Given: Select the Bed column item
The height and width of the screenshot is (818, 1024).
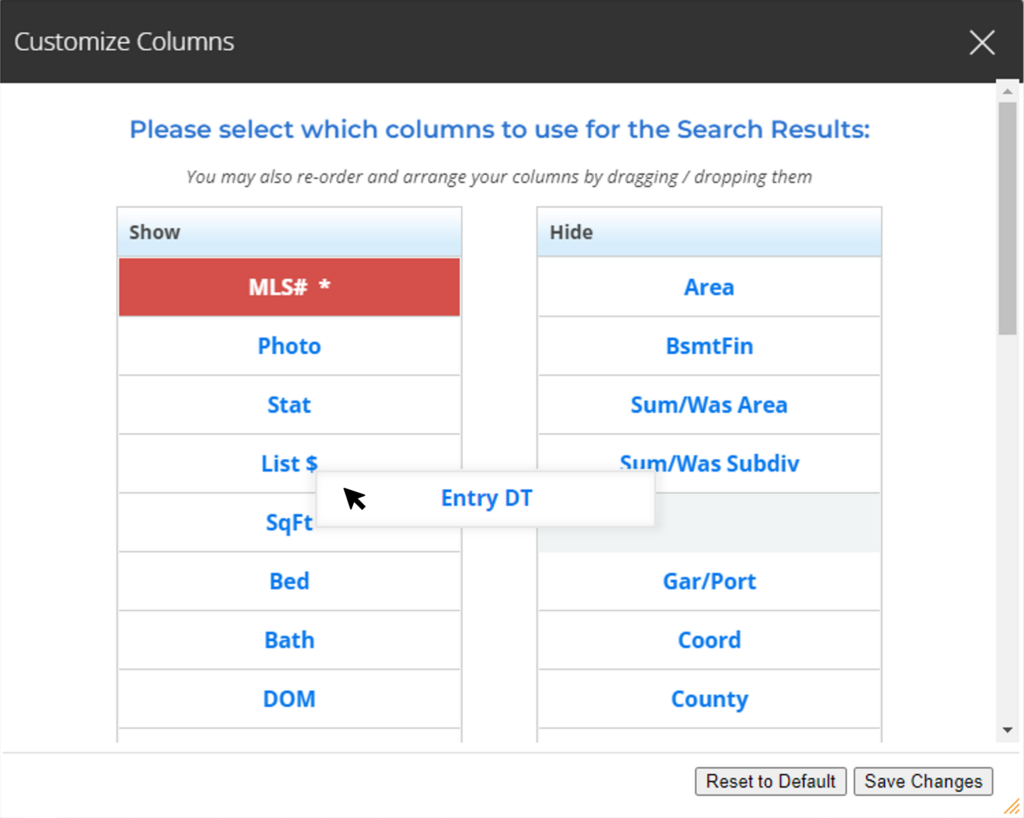Looking at the screenshot, I should [x=289, y=581].
